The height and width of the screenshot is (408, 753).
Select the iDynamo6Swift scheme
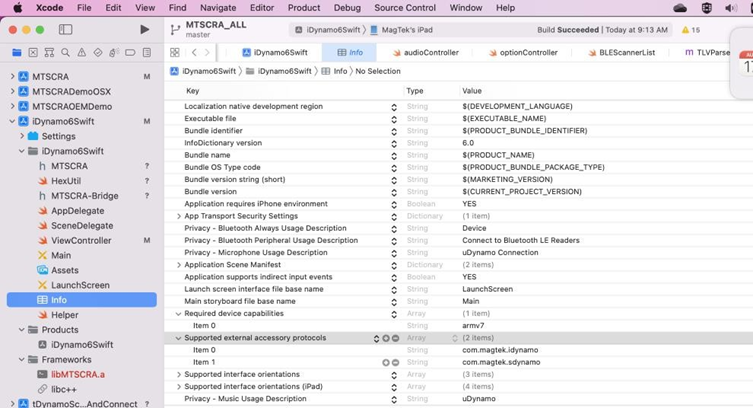pos(328,30)
